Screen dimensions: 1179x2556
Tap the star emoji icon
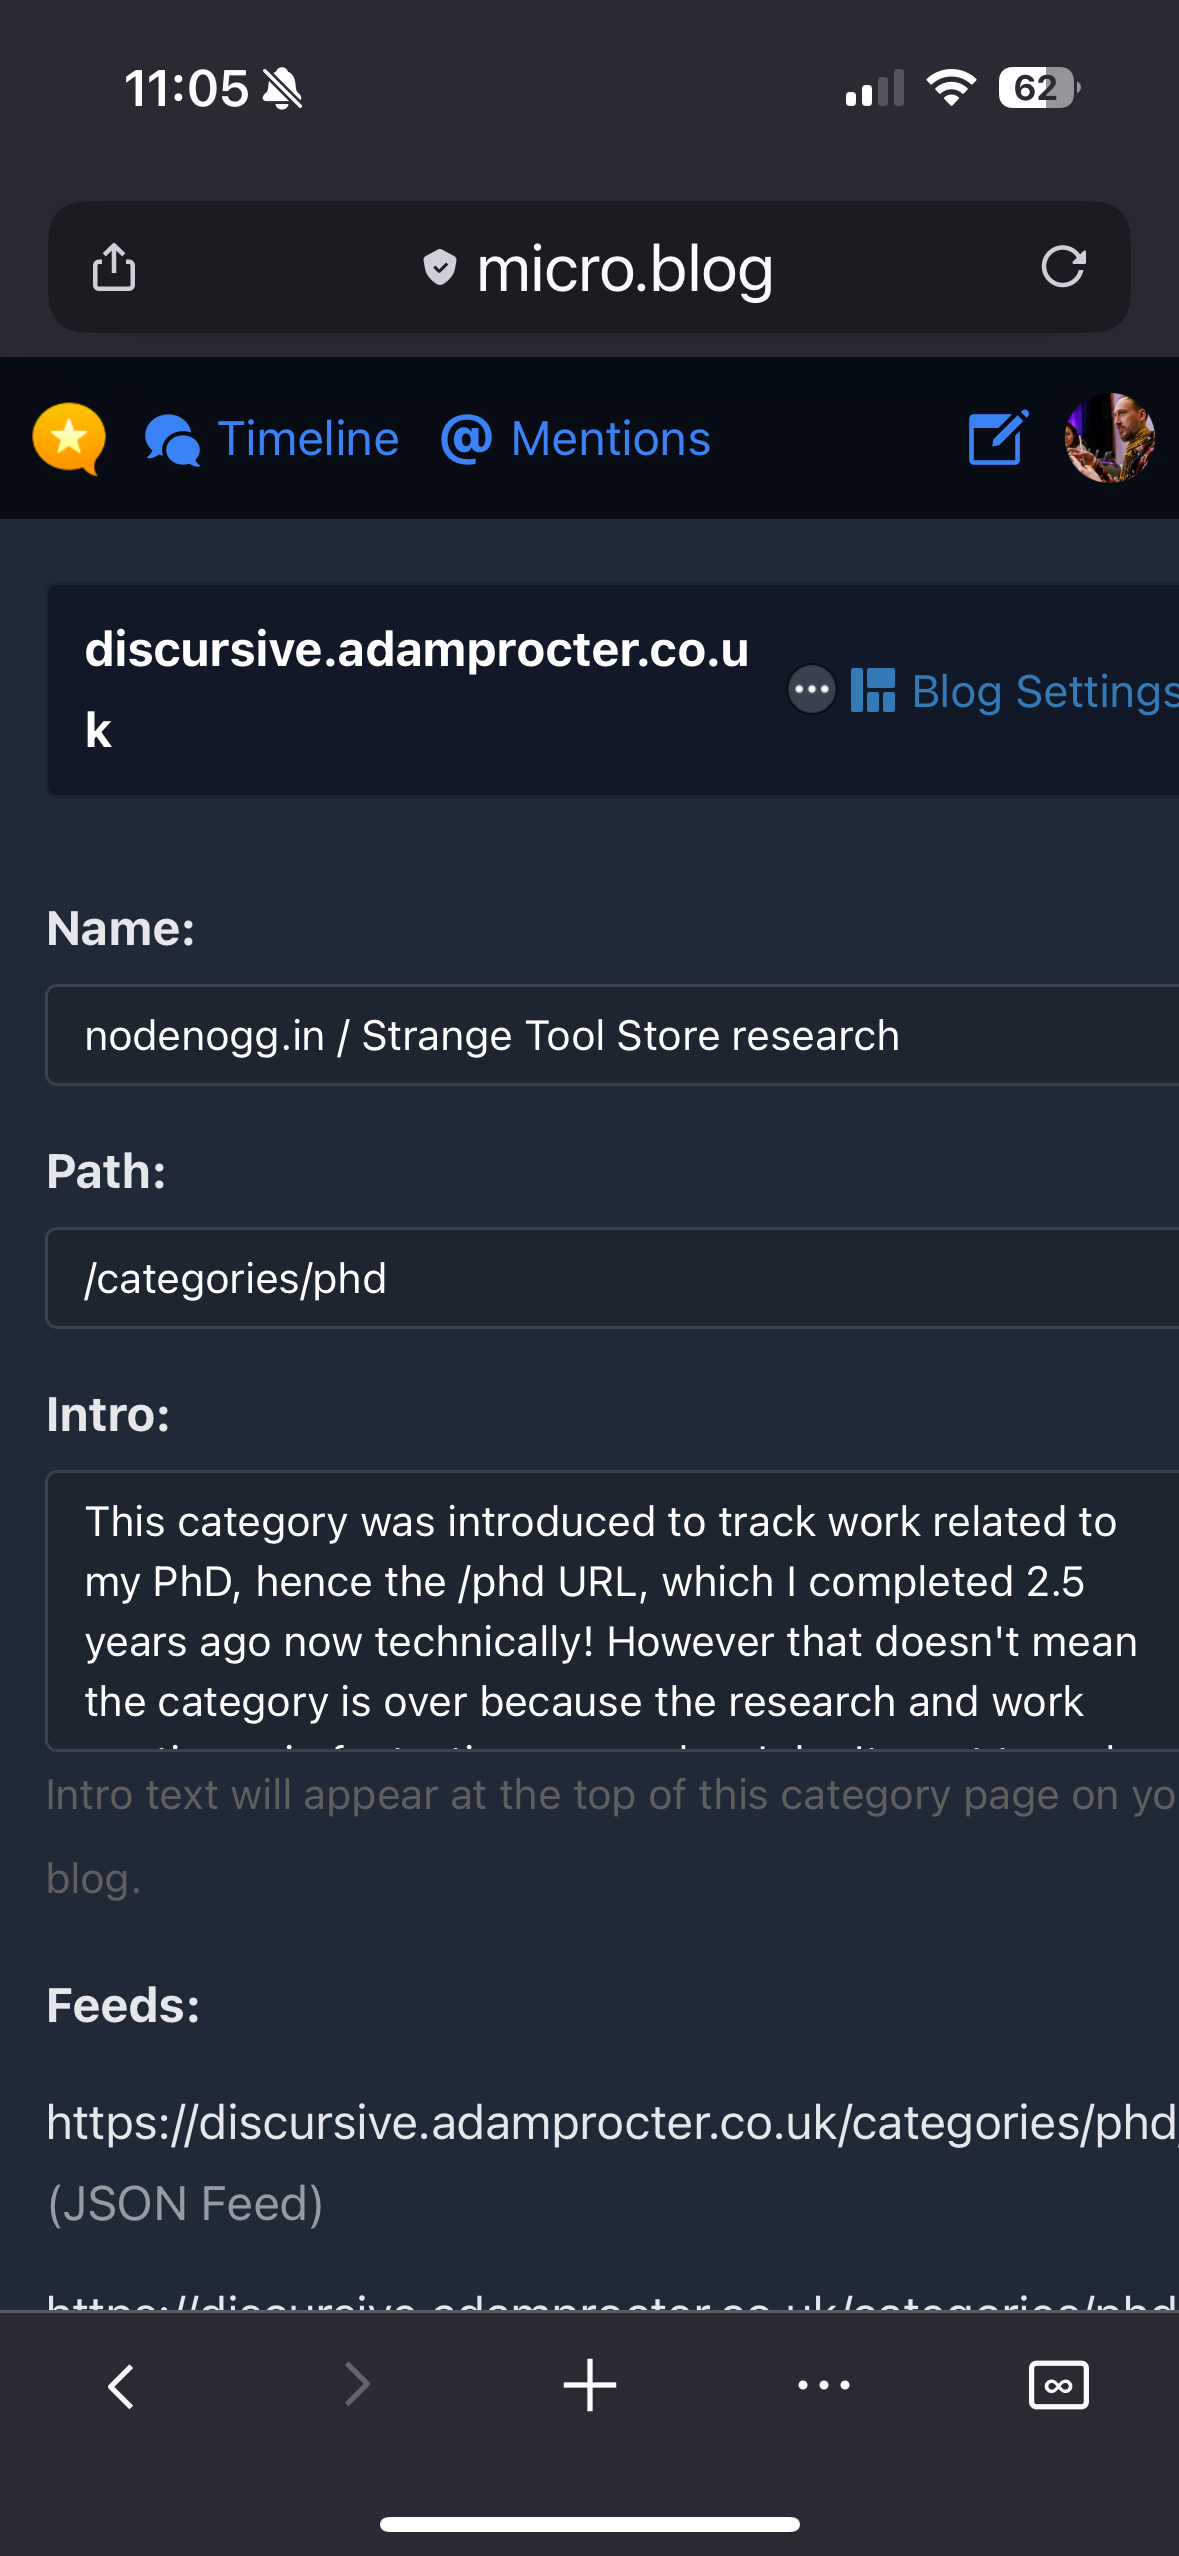point(69,437)
